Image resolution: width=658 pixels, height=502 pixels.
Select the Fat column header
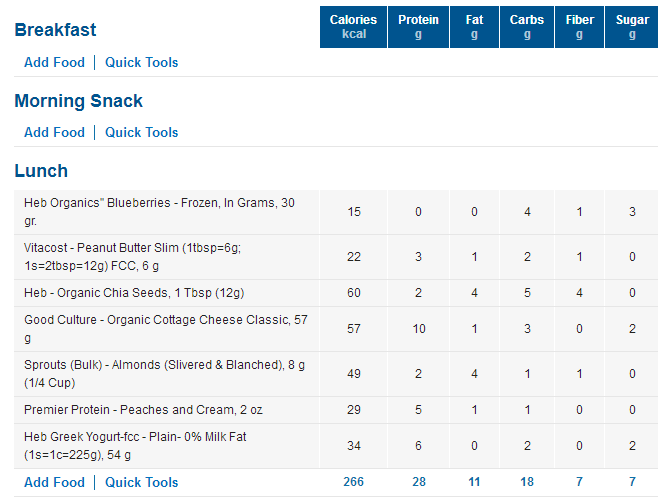[x=474, y=27]
